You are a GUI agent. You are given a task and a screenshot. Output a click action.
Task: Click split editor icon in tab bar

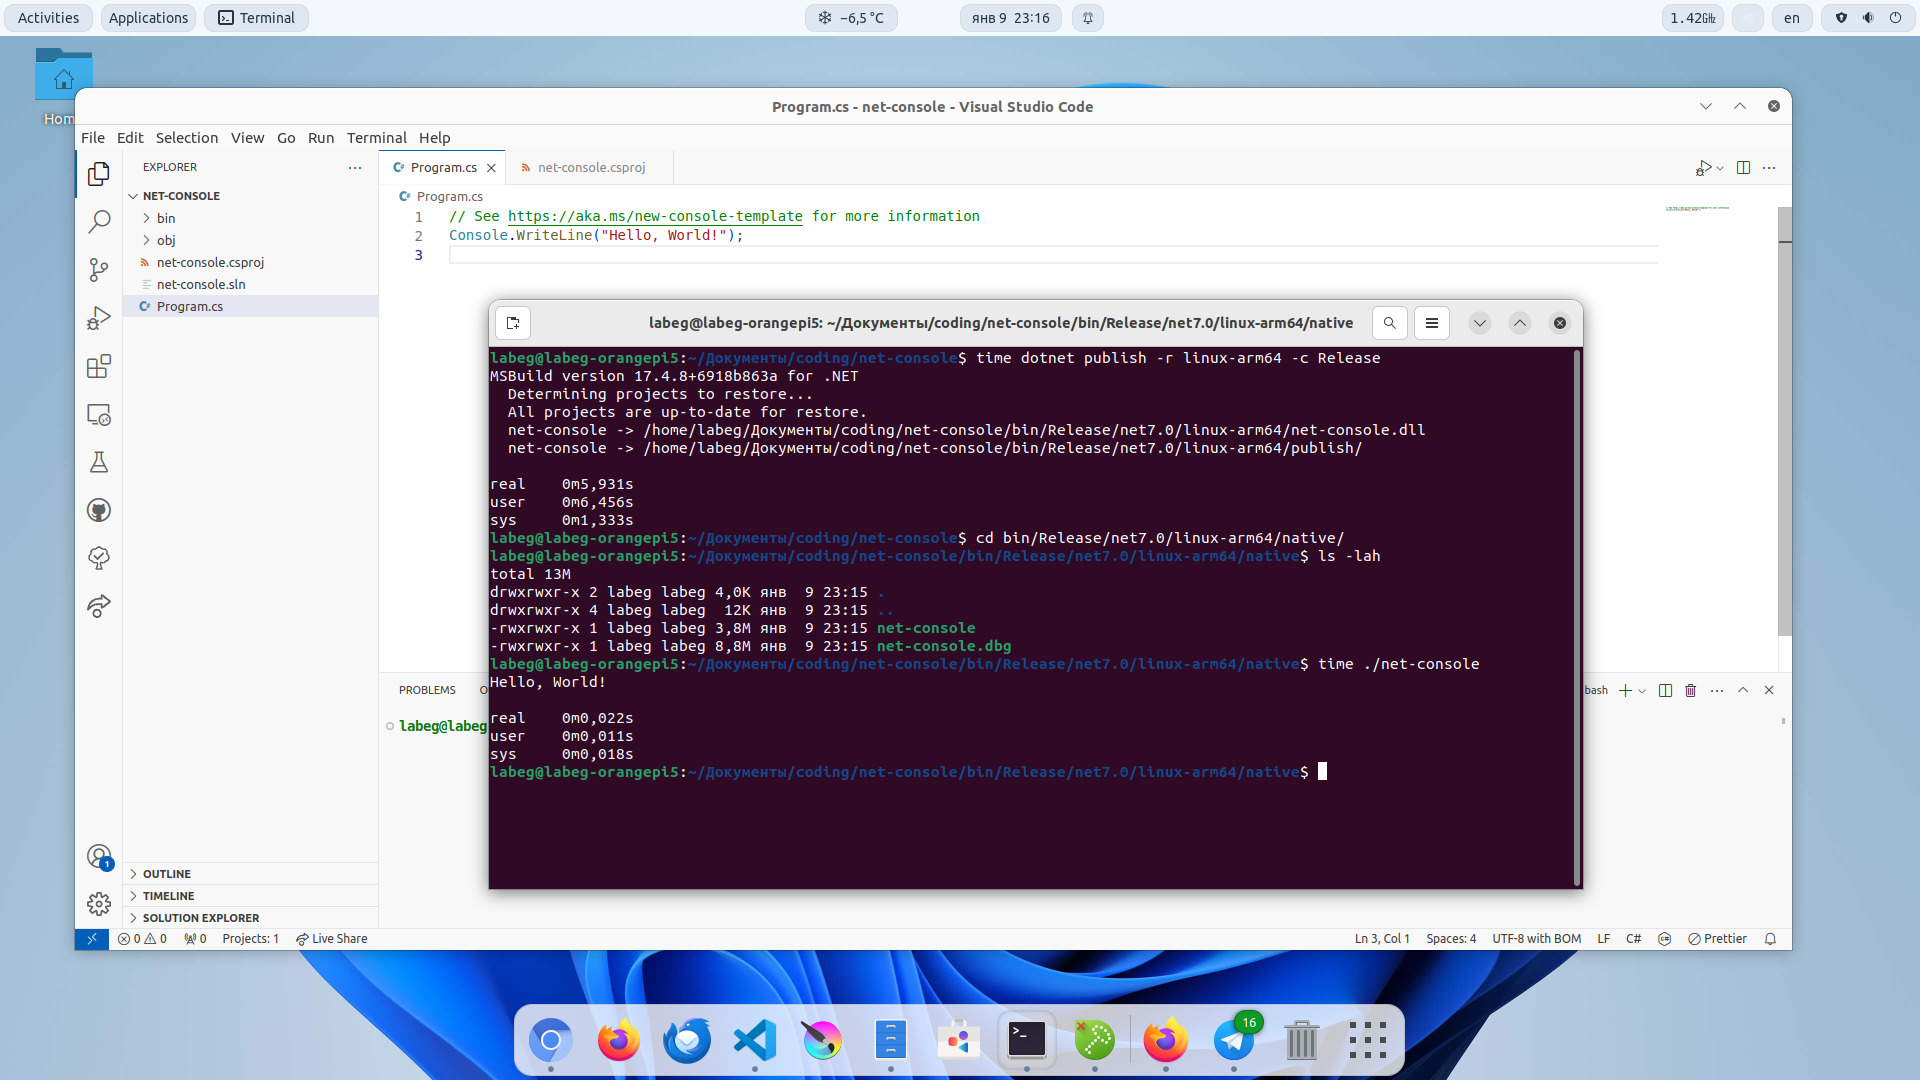[x=1743, y=168]
